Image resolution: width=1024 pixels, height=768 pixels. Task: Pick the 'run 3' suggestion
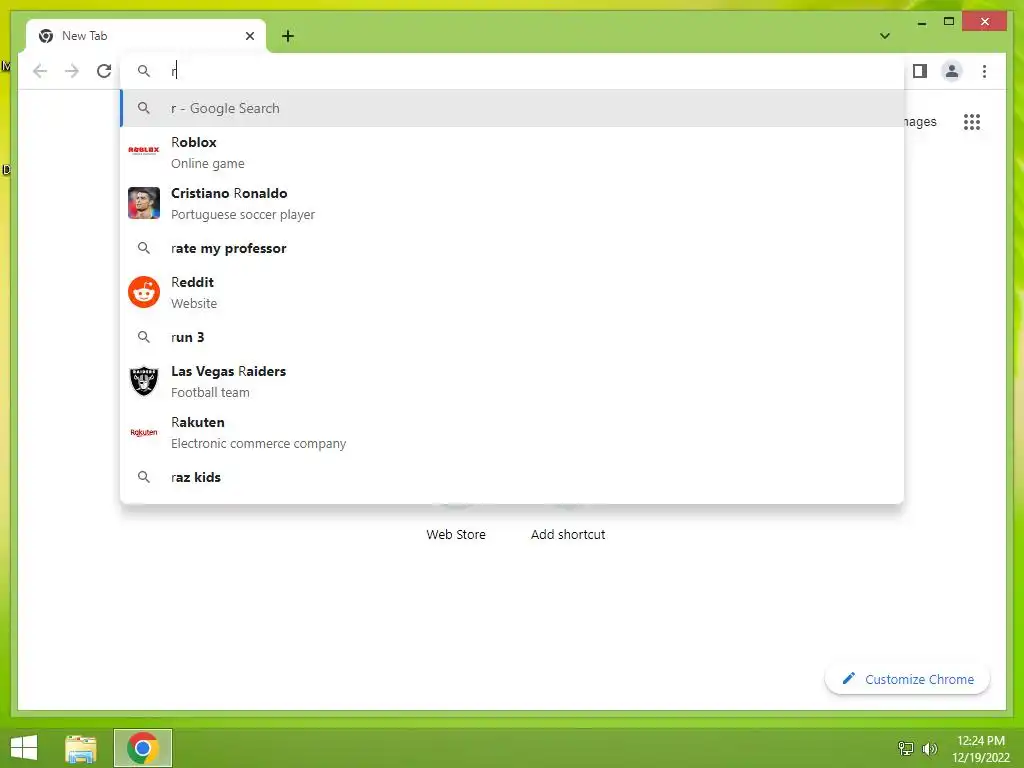tap(512, 337)
